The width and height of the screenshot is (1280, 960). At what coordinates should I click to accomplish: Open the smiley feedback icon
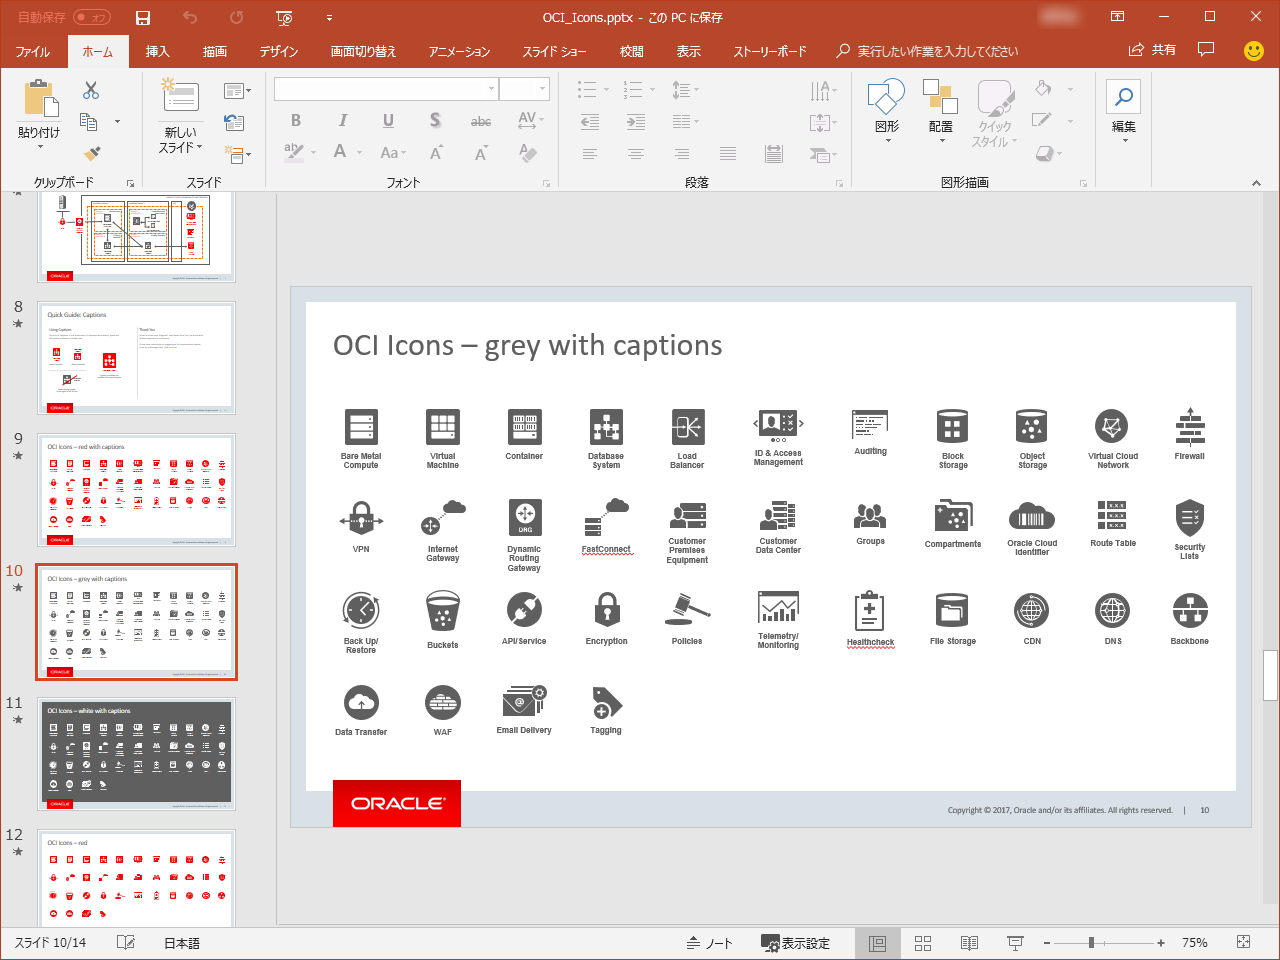(x=1254, y=50)
